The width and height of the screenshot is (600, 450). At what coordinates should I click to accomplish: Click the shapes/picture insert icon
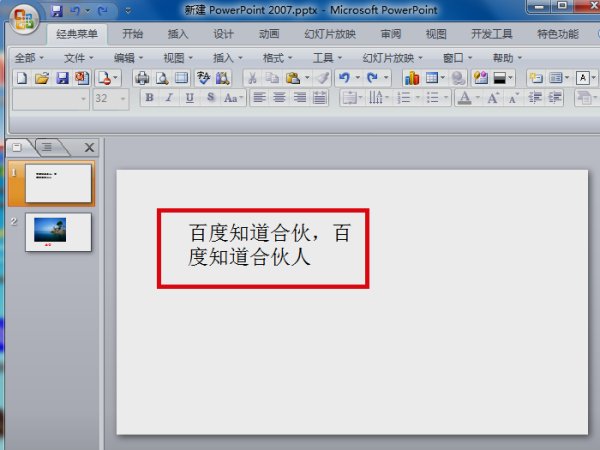481,78
